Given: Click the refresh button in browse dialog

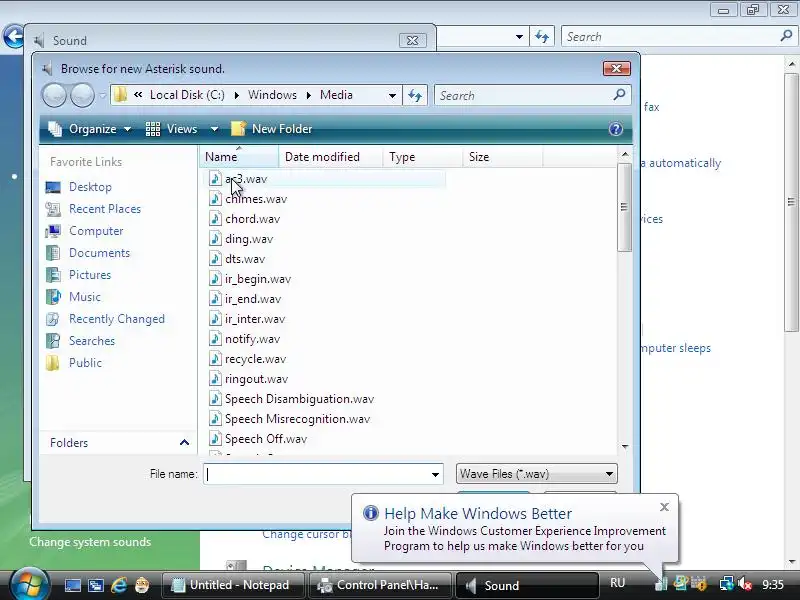Looking at the screenshot, I should point(415,95).
